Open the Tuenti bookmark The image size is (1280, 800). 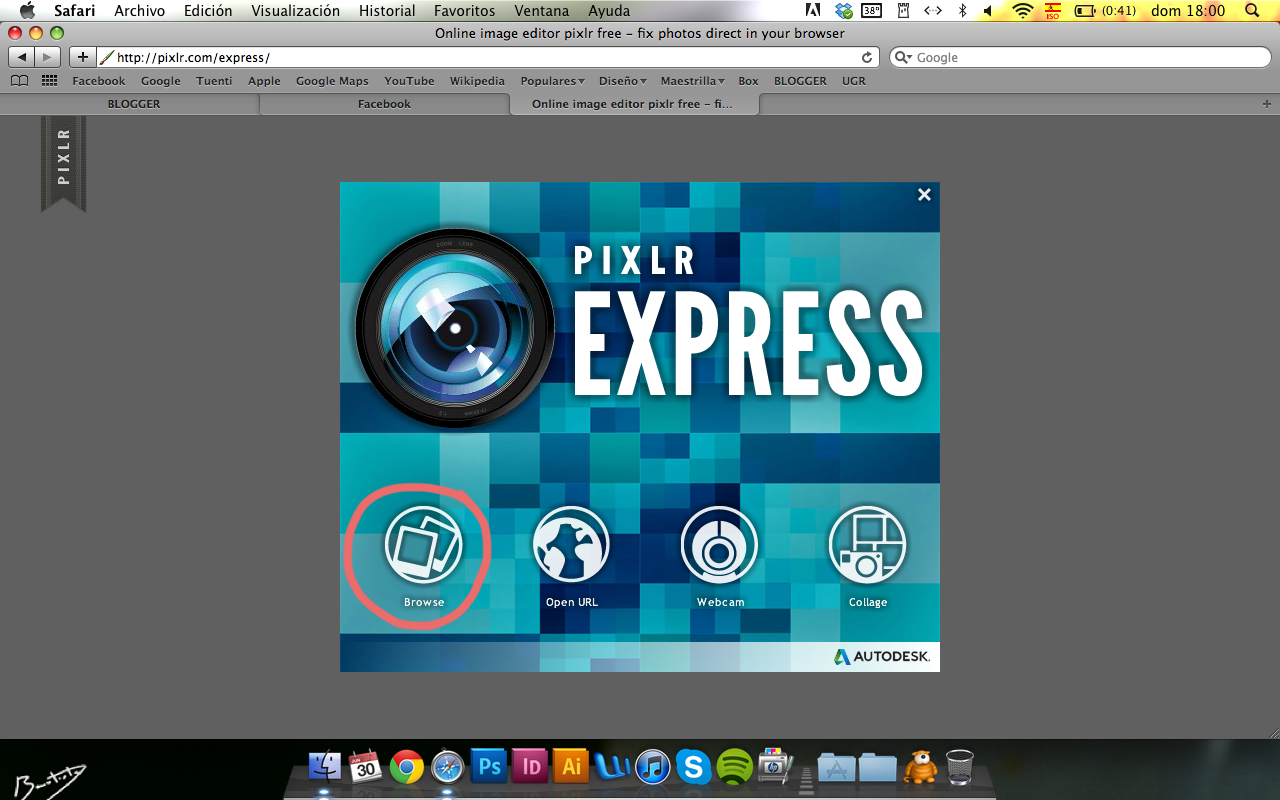(214, 81)
